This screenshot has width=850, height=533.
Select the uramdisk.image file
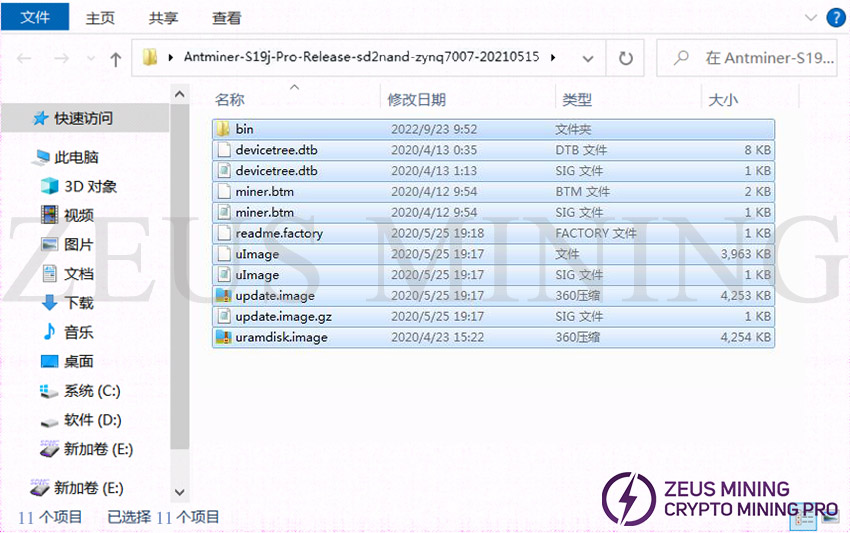(493, 337)
